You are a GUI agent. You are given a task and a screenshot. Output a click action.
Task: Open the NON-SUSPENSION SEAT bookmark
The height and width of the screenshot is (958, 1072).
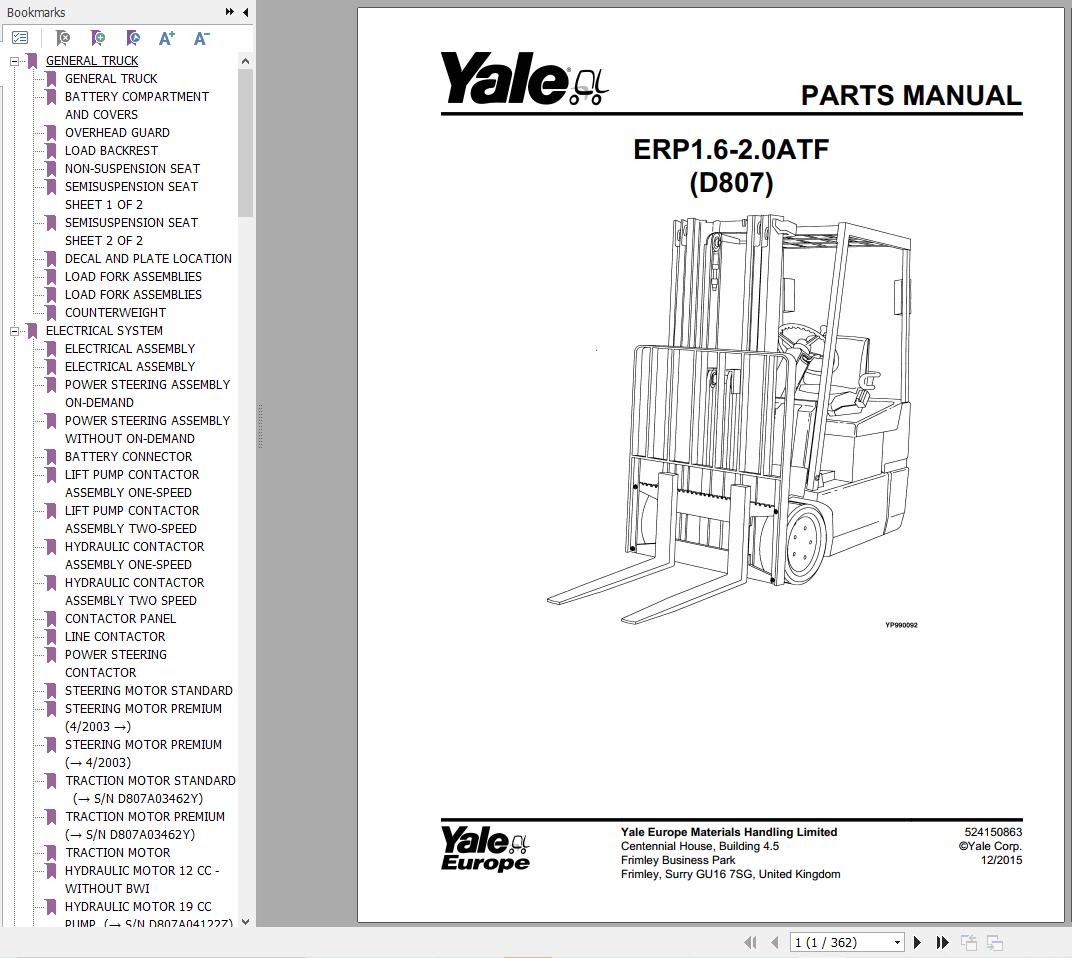point(132,168)
